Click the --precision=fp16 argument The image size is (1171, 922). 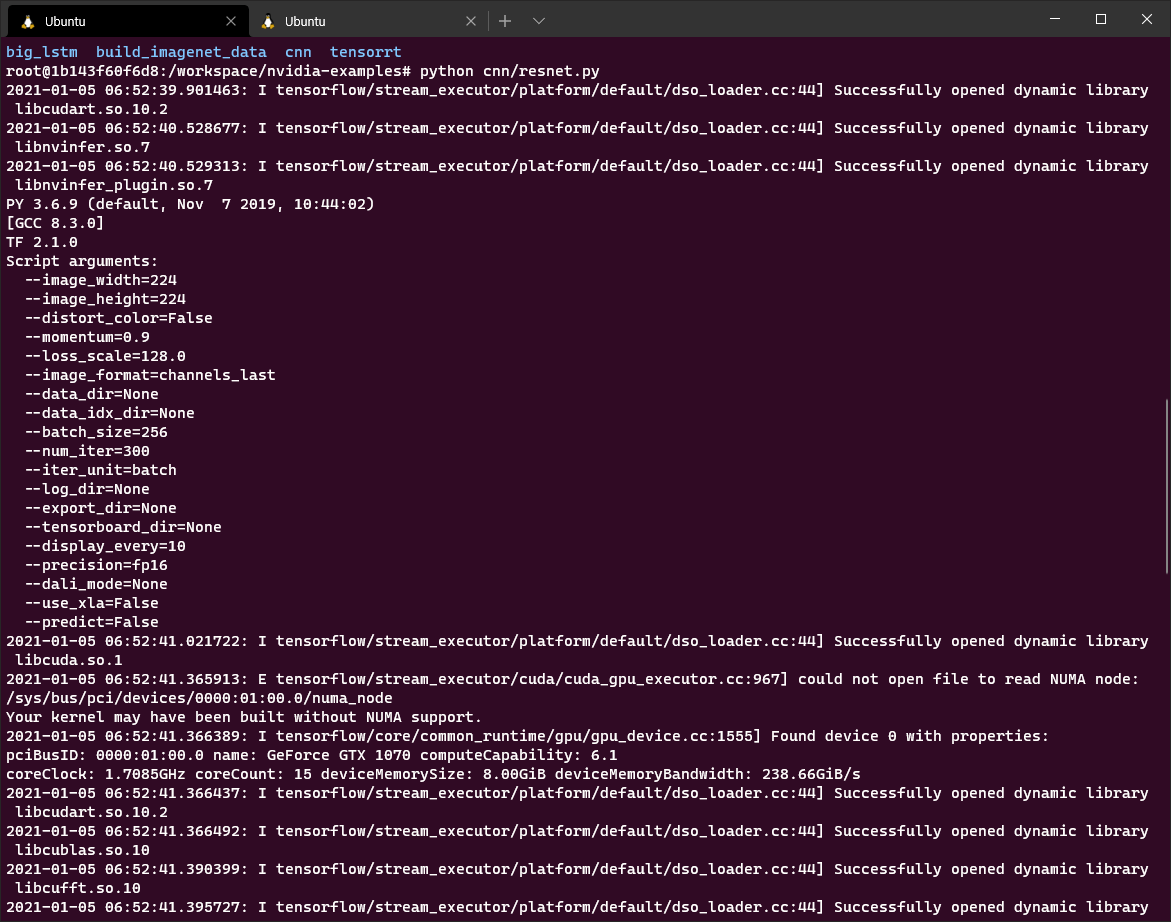[96, 565]
